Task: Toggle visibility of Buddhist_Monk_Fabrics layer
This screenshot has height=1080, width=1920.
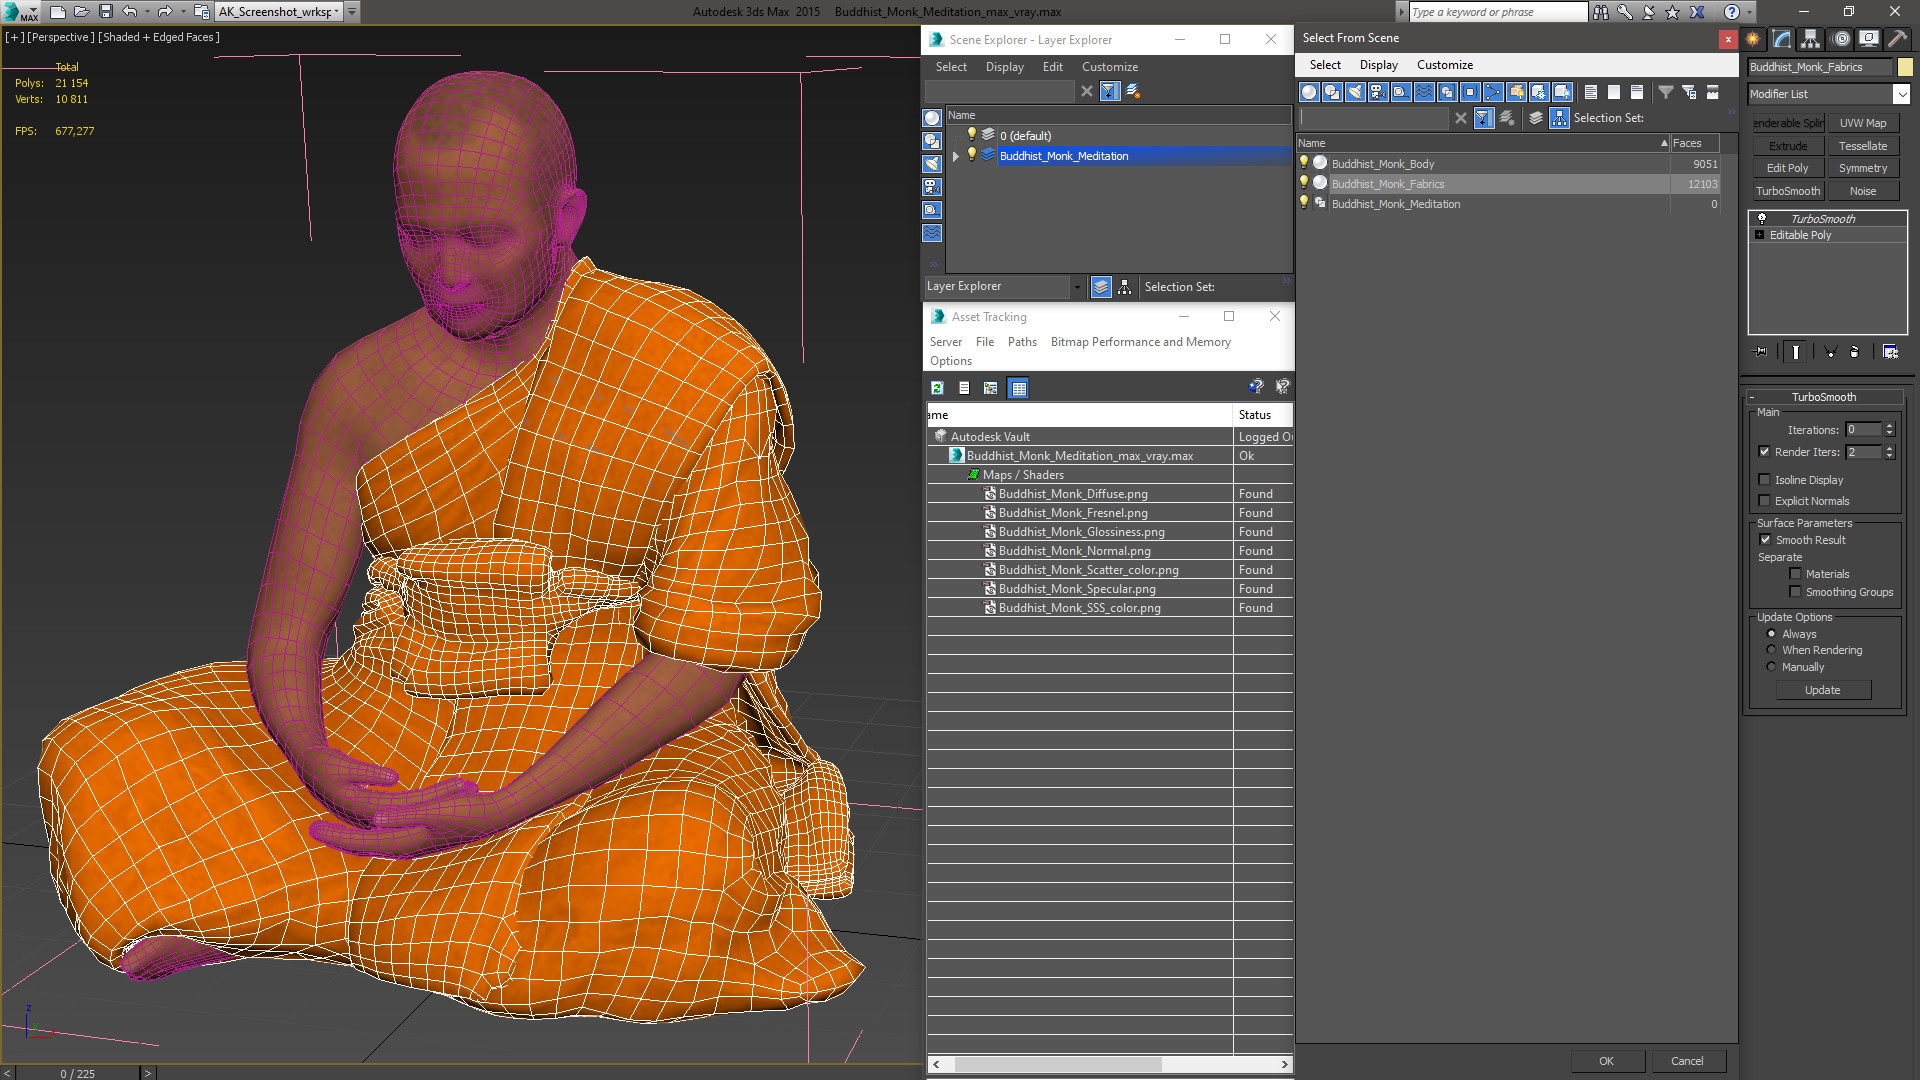Action: [x=1304, y=183]
